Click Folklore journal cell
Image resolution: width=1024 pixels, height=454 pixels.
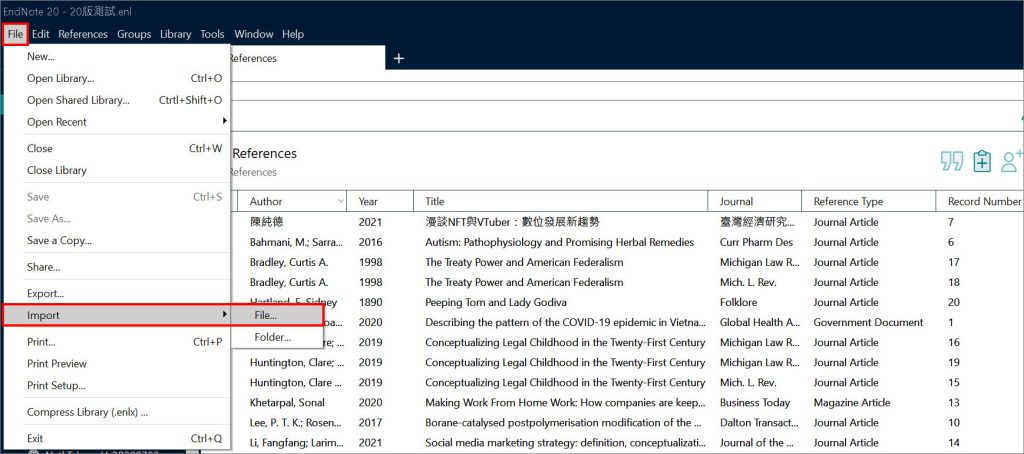738,302
